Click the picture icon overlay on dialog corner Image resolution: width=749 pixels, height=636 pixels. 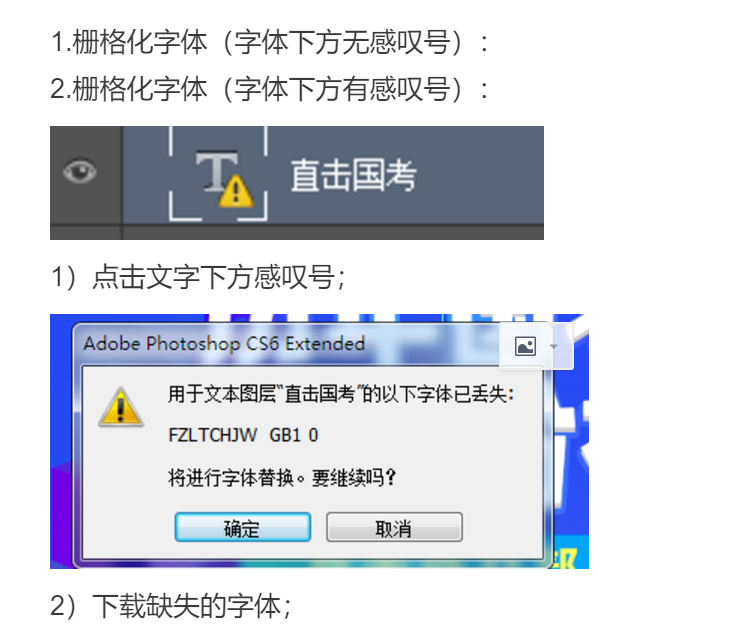(x=525, y=346)
